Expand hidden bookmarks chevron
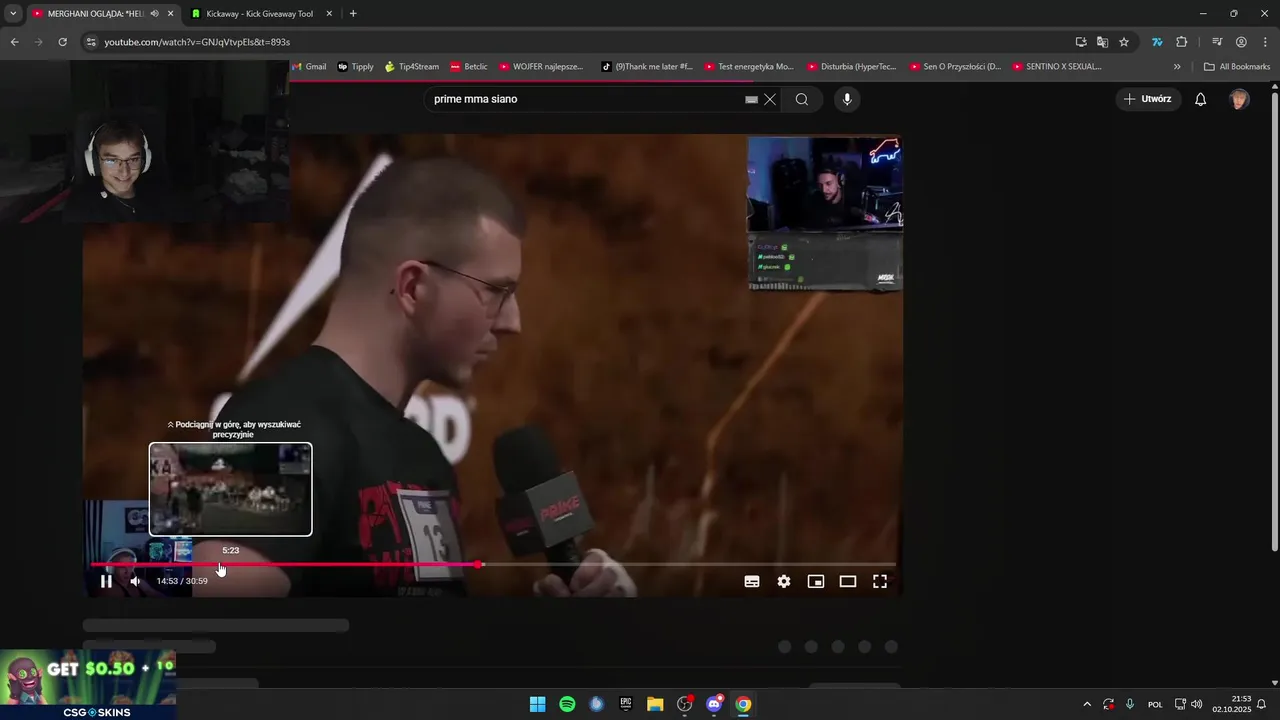Image resolution: width=1280 pixels, height=720 pixels. (x=1177, y=67)
